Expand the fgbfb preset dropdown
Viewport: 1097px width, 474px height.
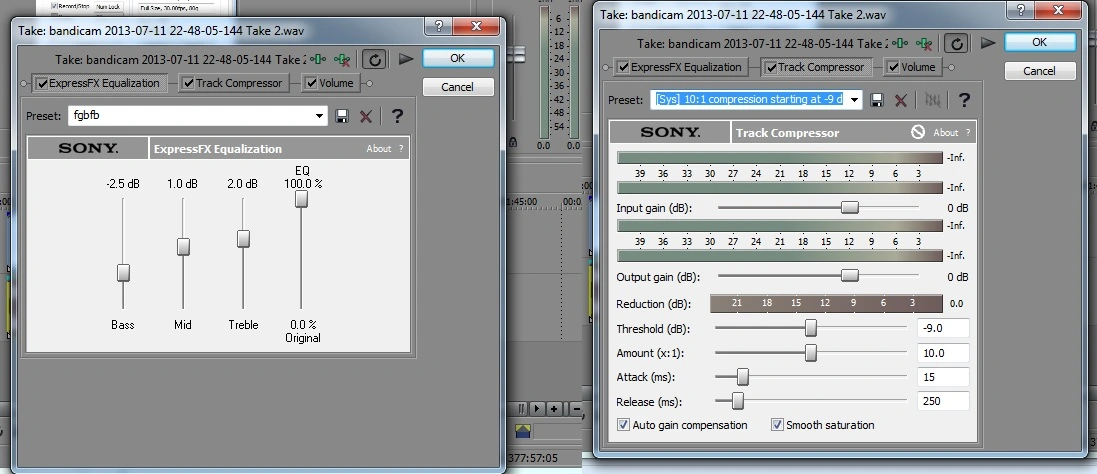point(320,116)
